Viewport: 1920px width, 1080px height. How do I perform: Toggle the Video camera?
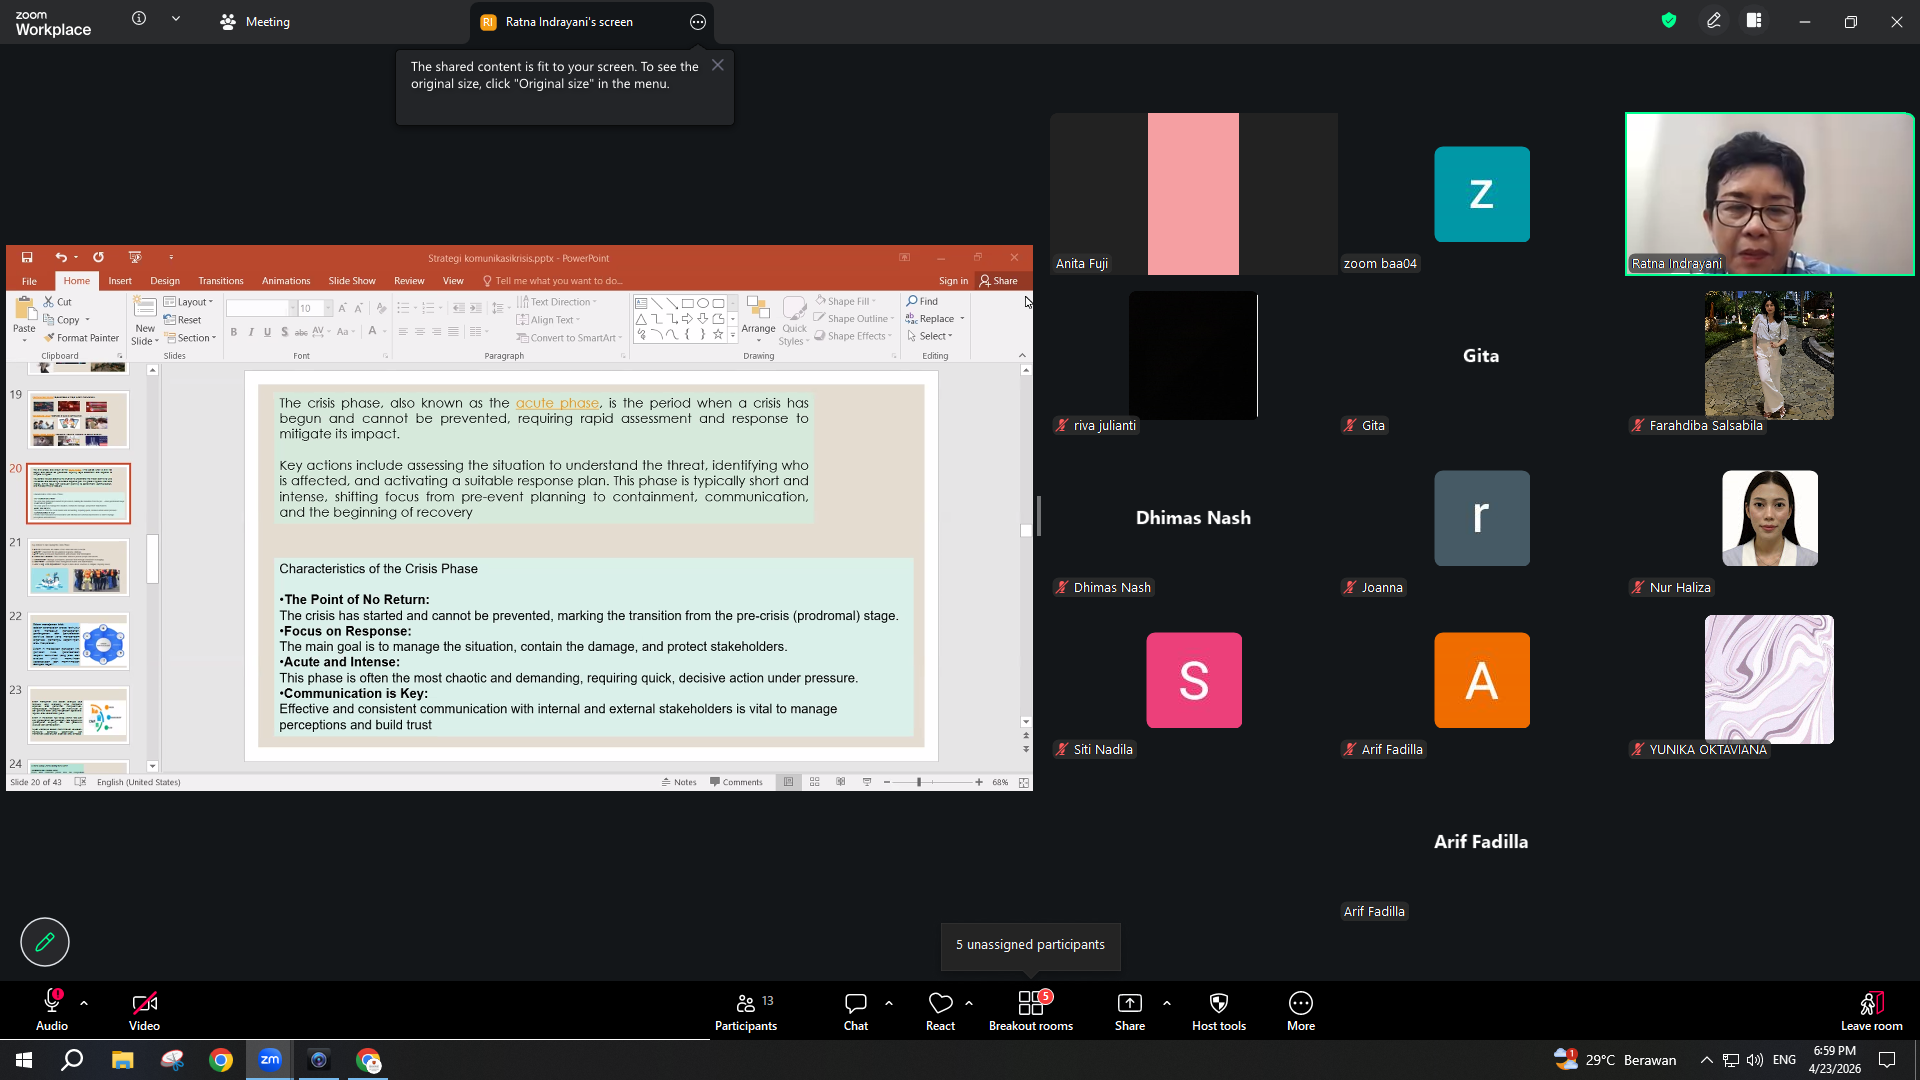[x=144, y=1011]
